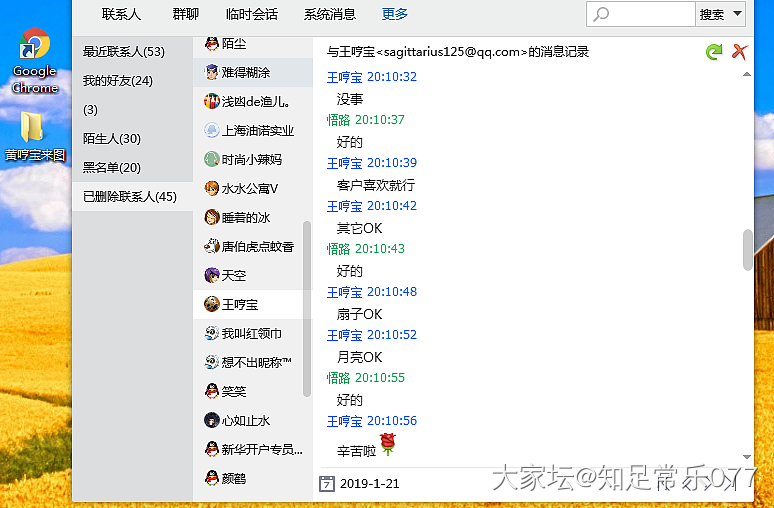Click the 搜索 button
The height and width of the screenshot is (508, 774).
[x=711, y=14]
